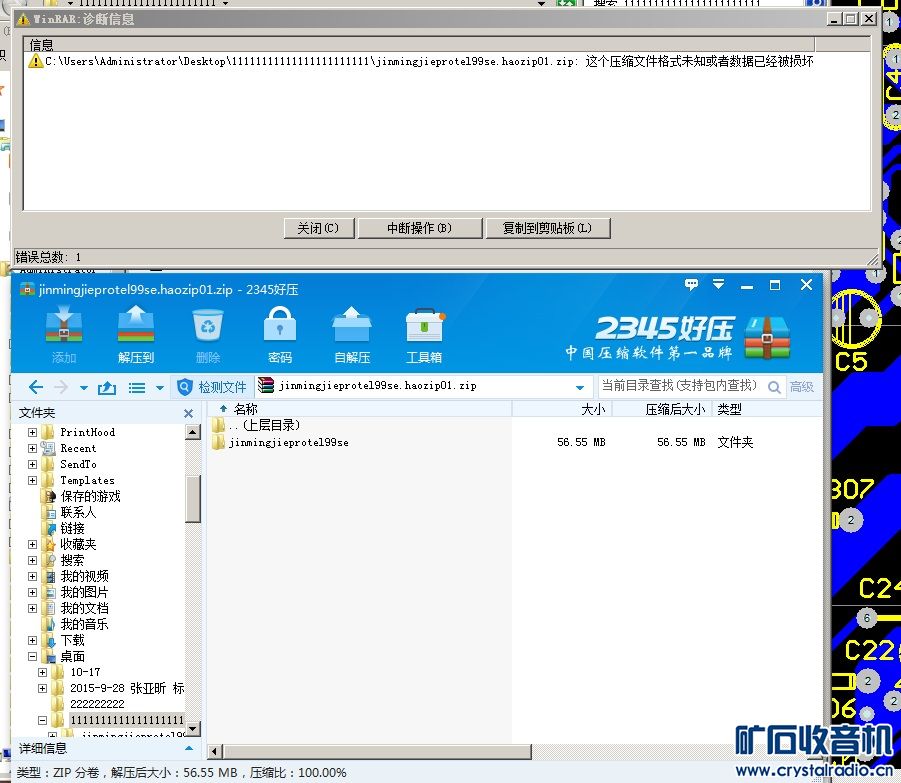Click the 检测文件 shield button
This screenshot has height=783, width=901.
pos(213,387)
